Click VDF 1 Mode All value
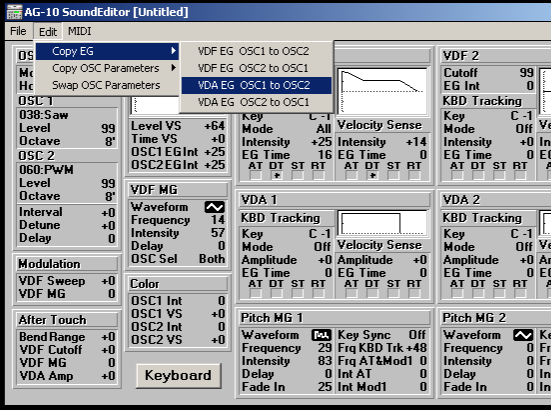551x410 pixels. coord(323,129)
